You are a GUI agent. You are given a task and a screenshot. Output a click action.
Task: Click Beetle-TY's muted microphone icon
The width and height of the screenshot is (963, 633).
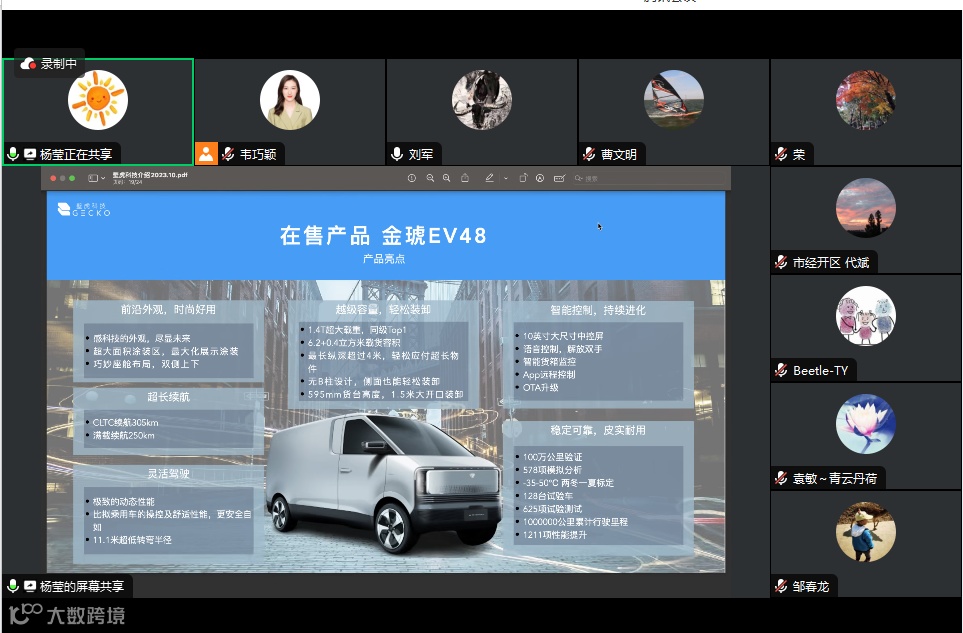tap(781, 370)
